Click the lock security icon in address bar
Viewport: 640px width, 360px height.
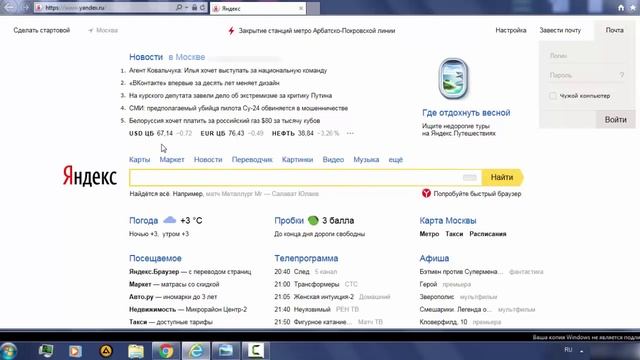pyautogui.click(x=194, y=8)
